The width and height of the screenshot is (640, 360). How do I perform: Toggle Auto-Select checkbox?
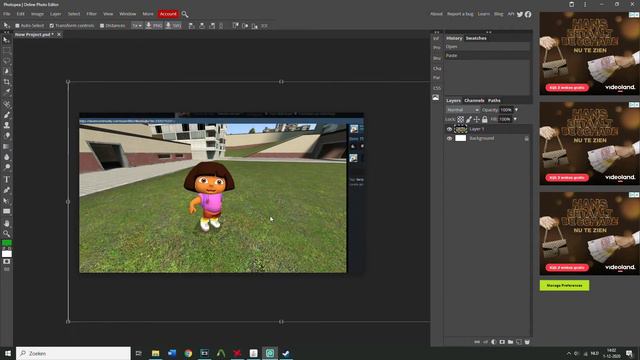17,25
